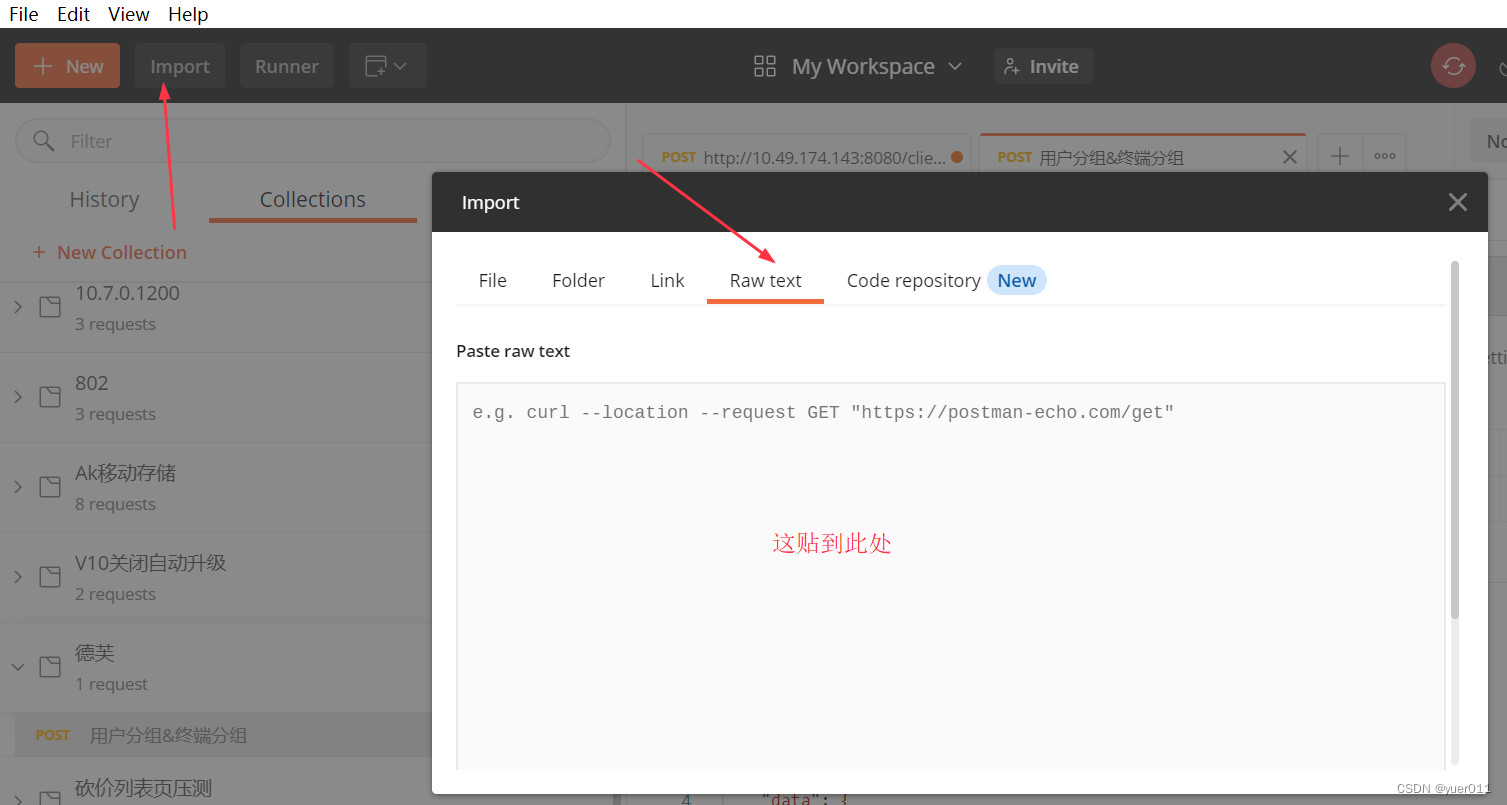Click folder icon of 德芙 collection
Image resolution: width=1507 pixels, height=805 pixels.
[x=50, y=667]
